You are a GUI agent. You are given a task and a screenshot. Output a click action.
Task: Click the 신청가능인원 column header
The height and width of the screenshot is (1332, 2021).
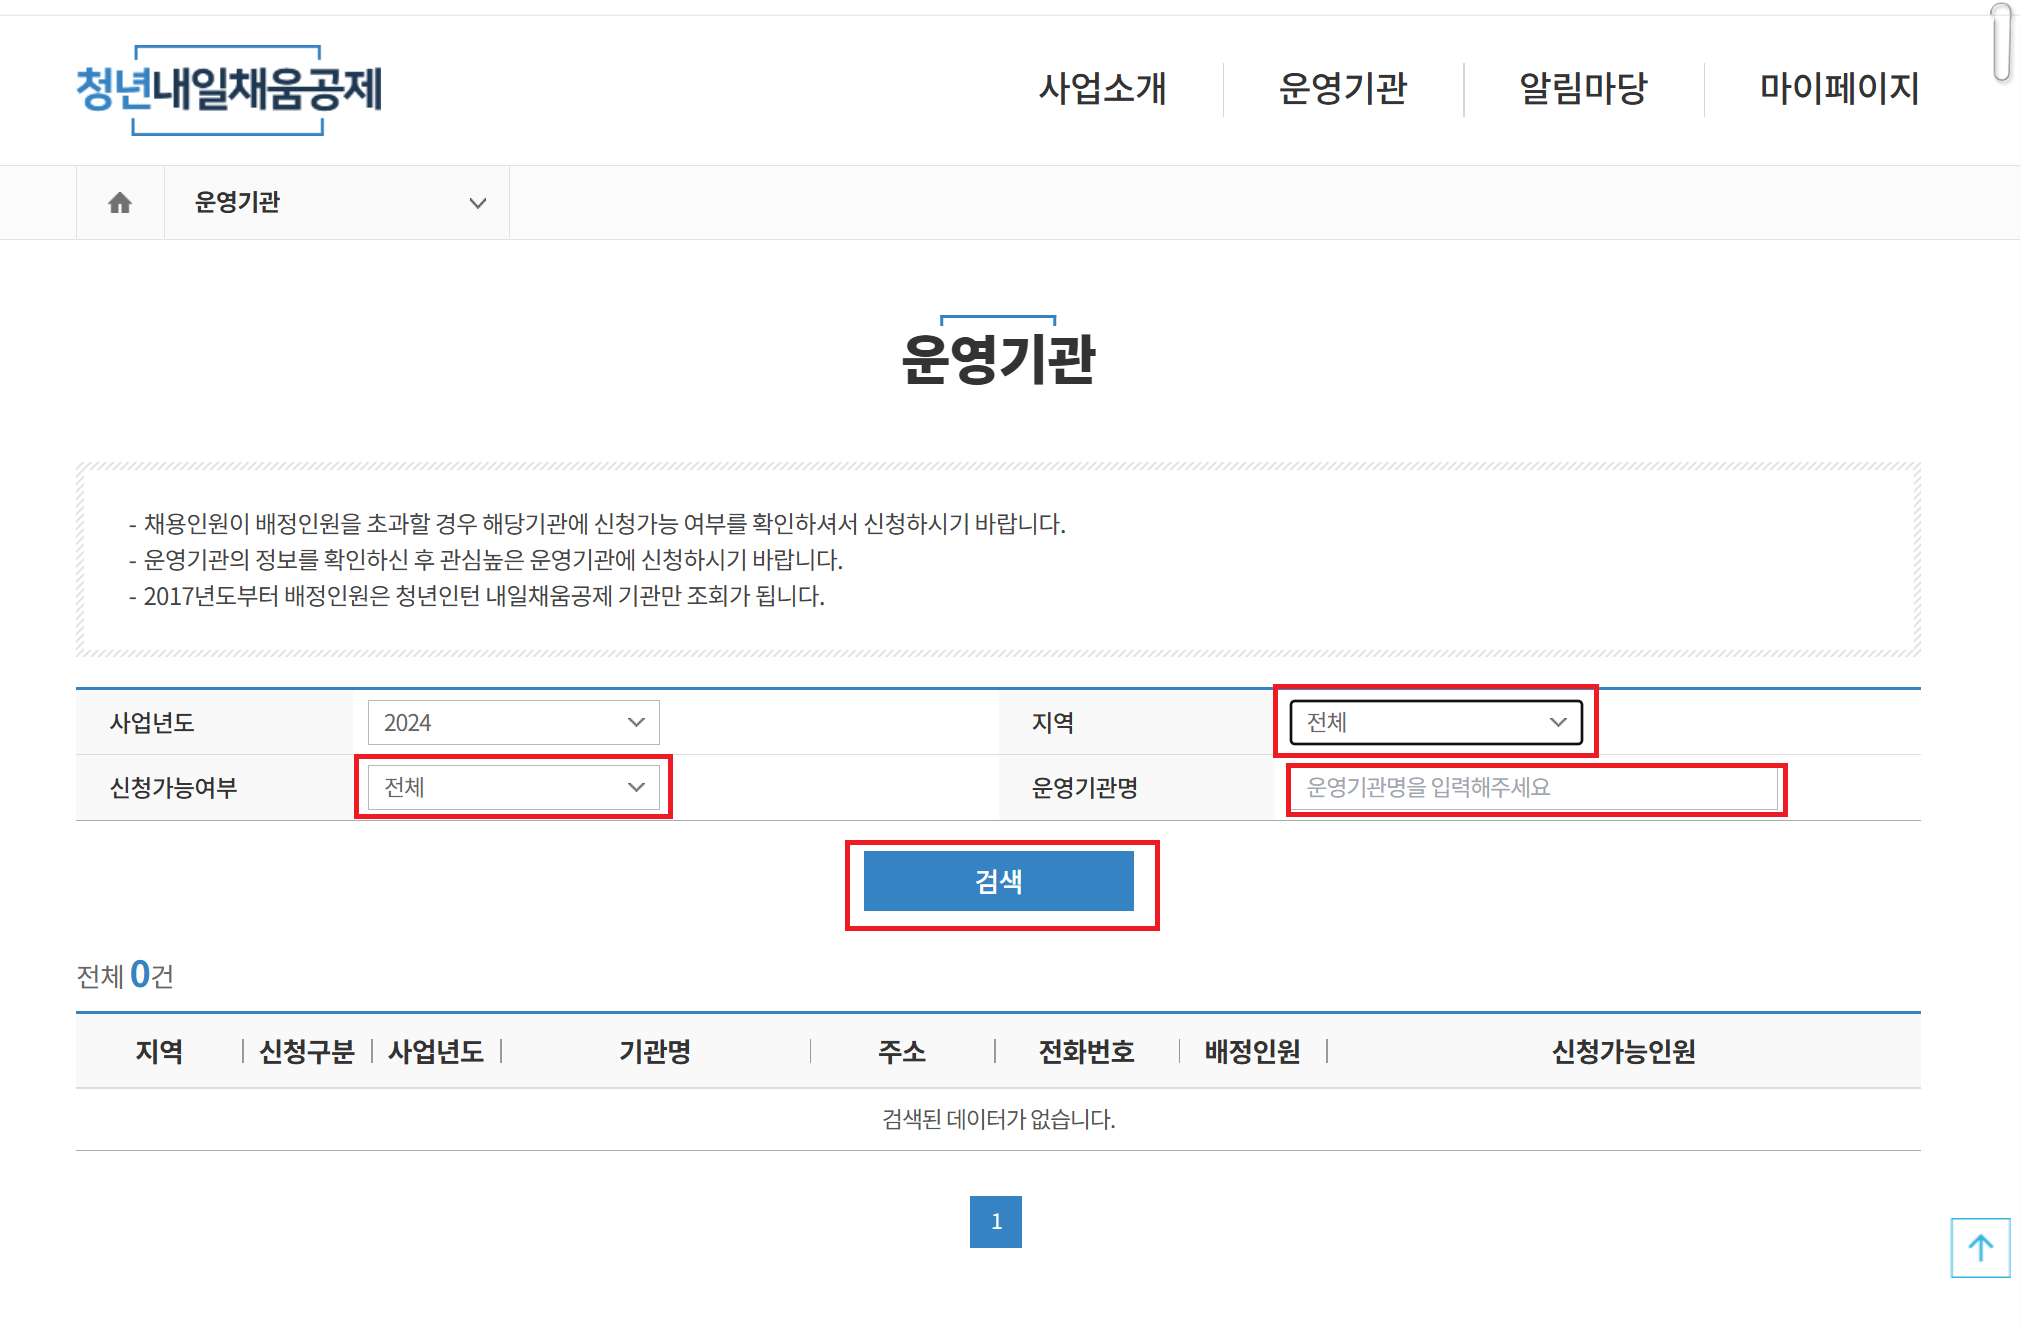(x=1623, y=1051)
